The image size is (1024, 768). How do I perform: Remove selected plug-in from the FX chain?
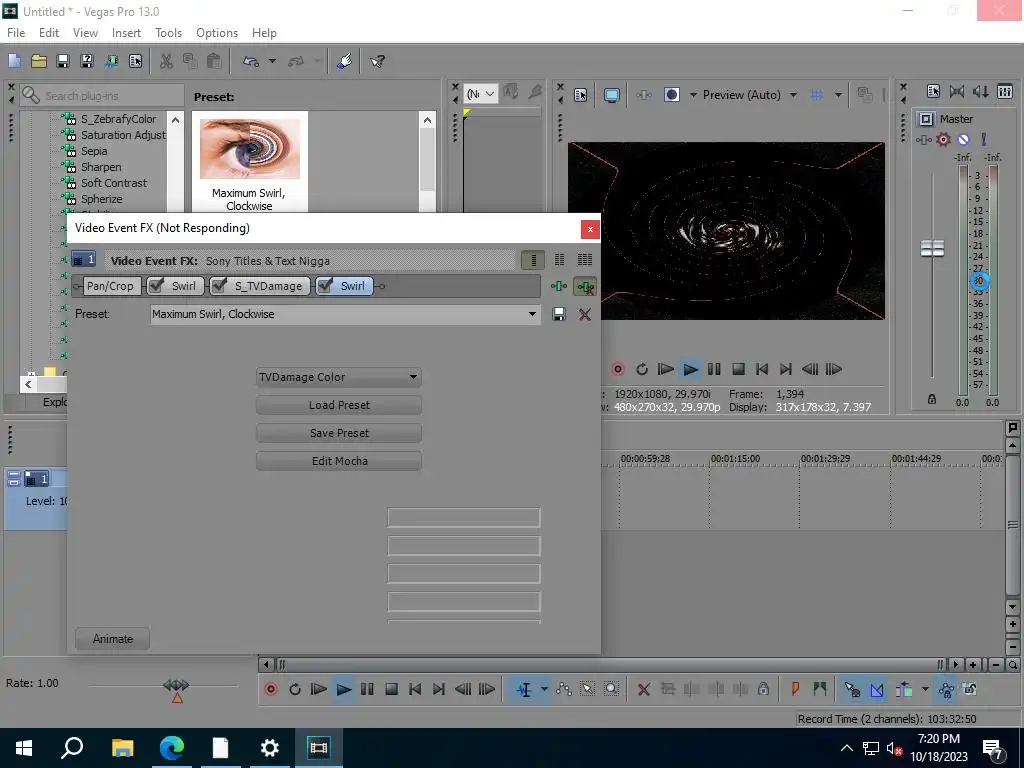pyautogui.click(x=585, y=286)
